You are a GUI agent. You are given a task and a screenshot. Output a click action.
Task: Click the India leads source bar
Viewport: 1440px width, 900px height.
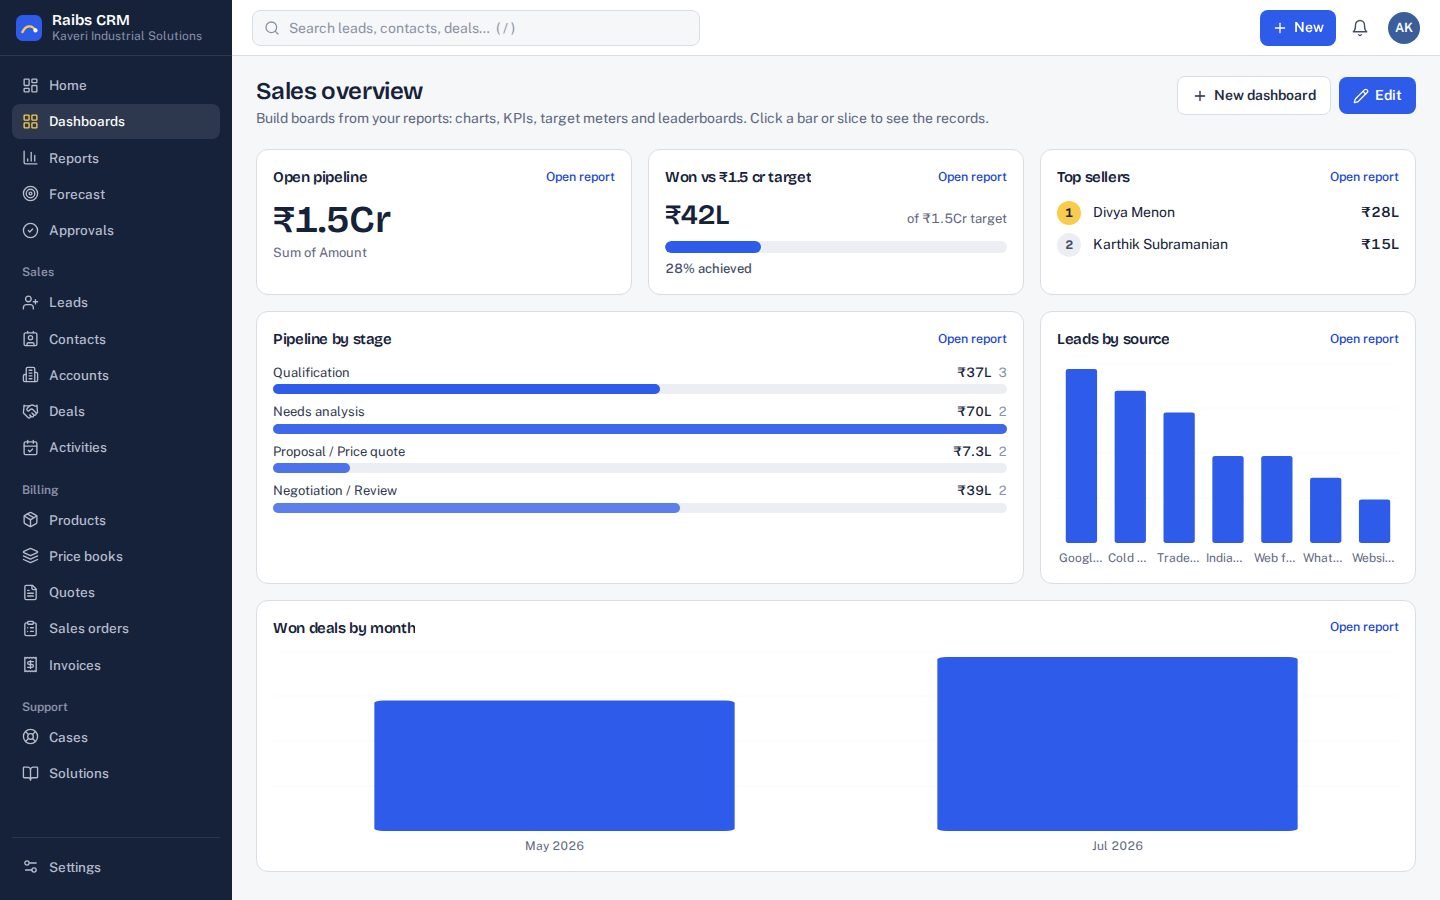[1228, 499]
